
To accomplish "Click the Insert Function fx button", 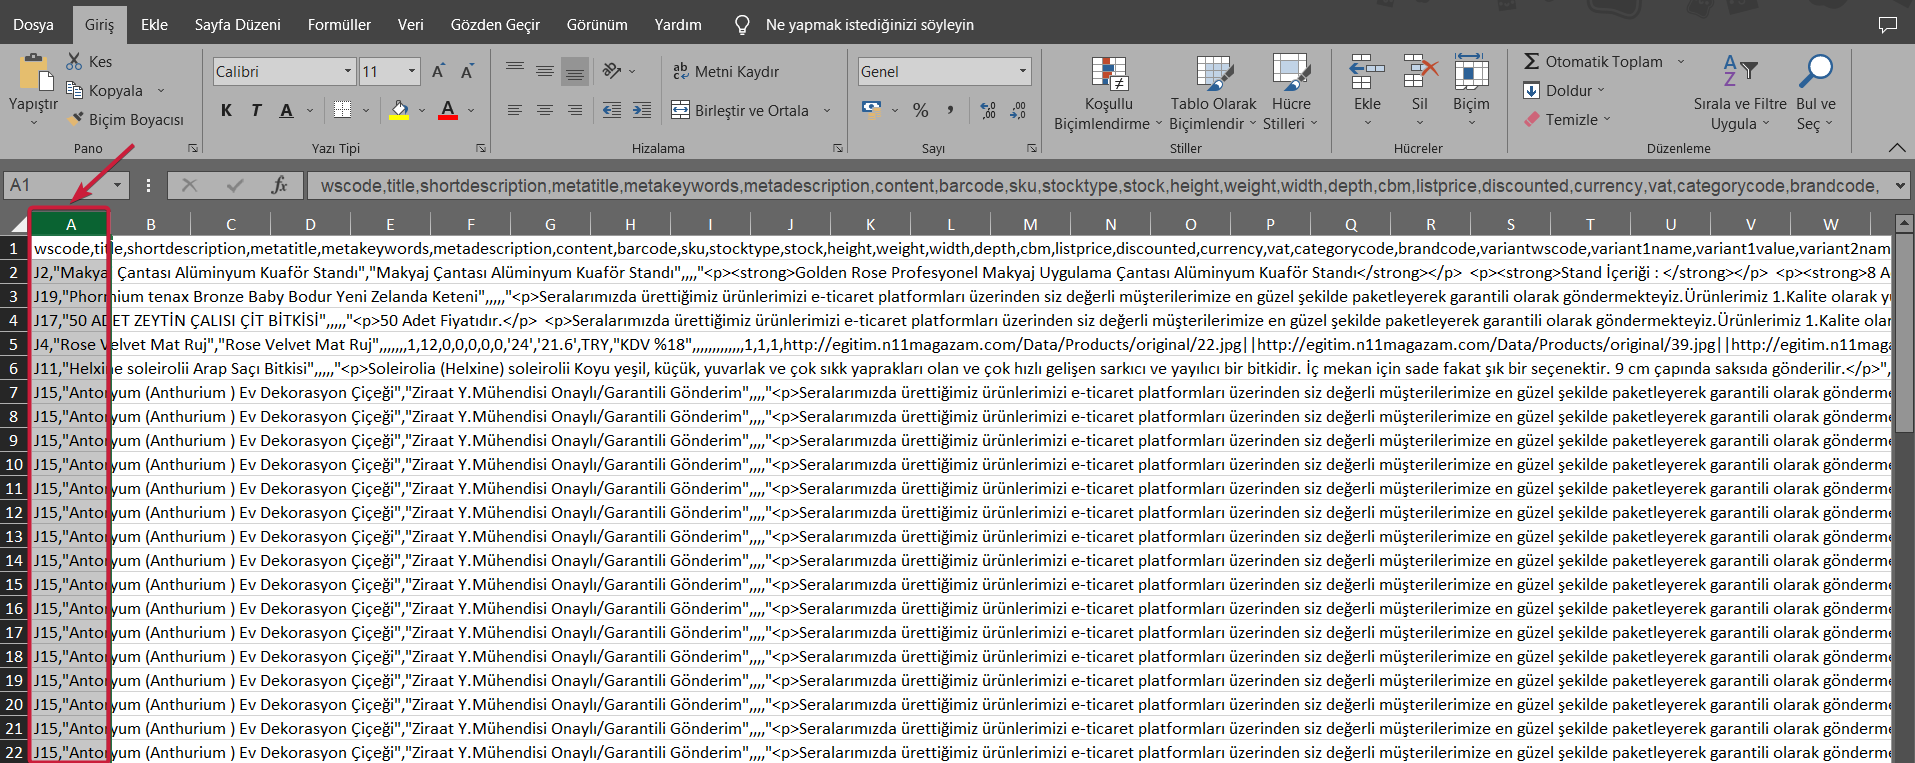I will coord(279,185).
